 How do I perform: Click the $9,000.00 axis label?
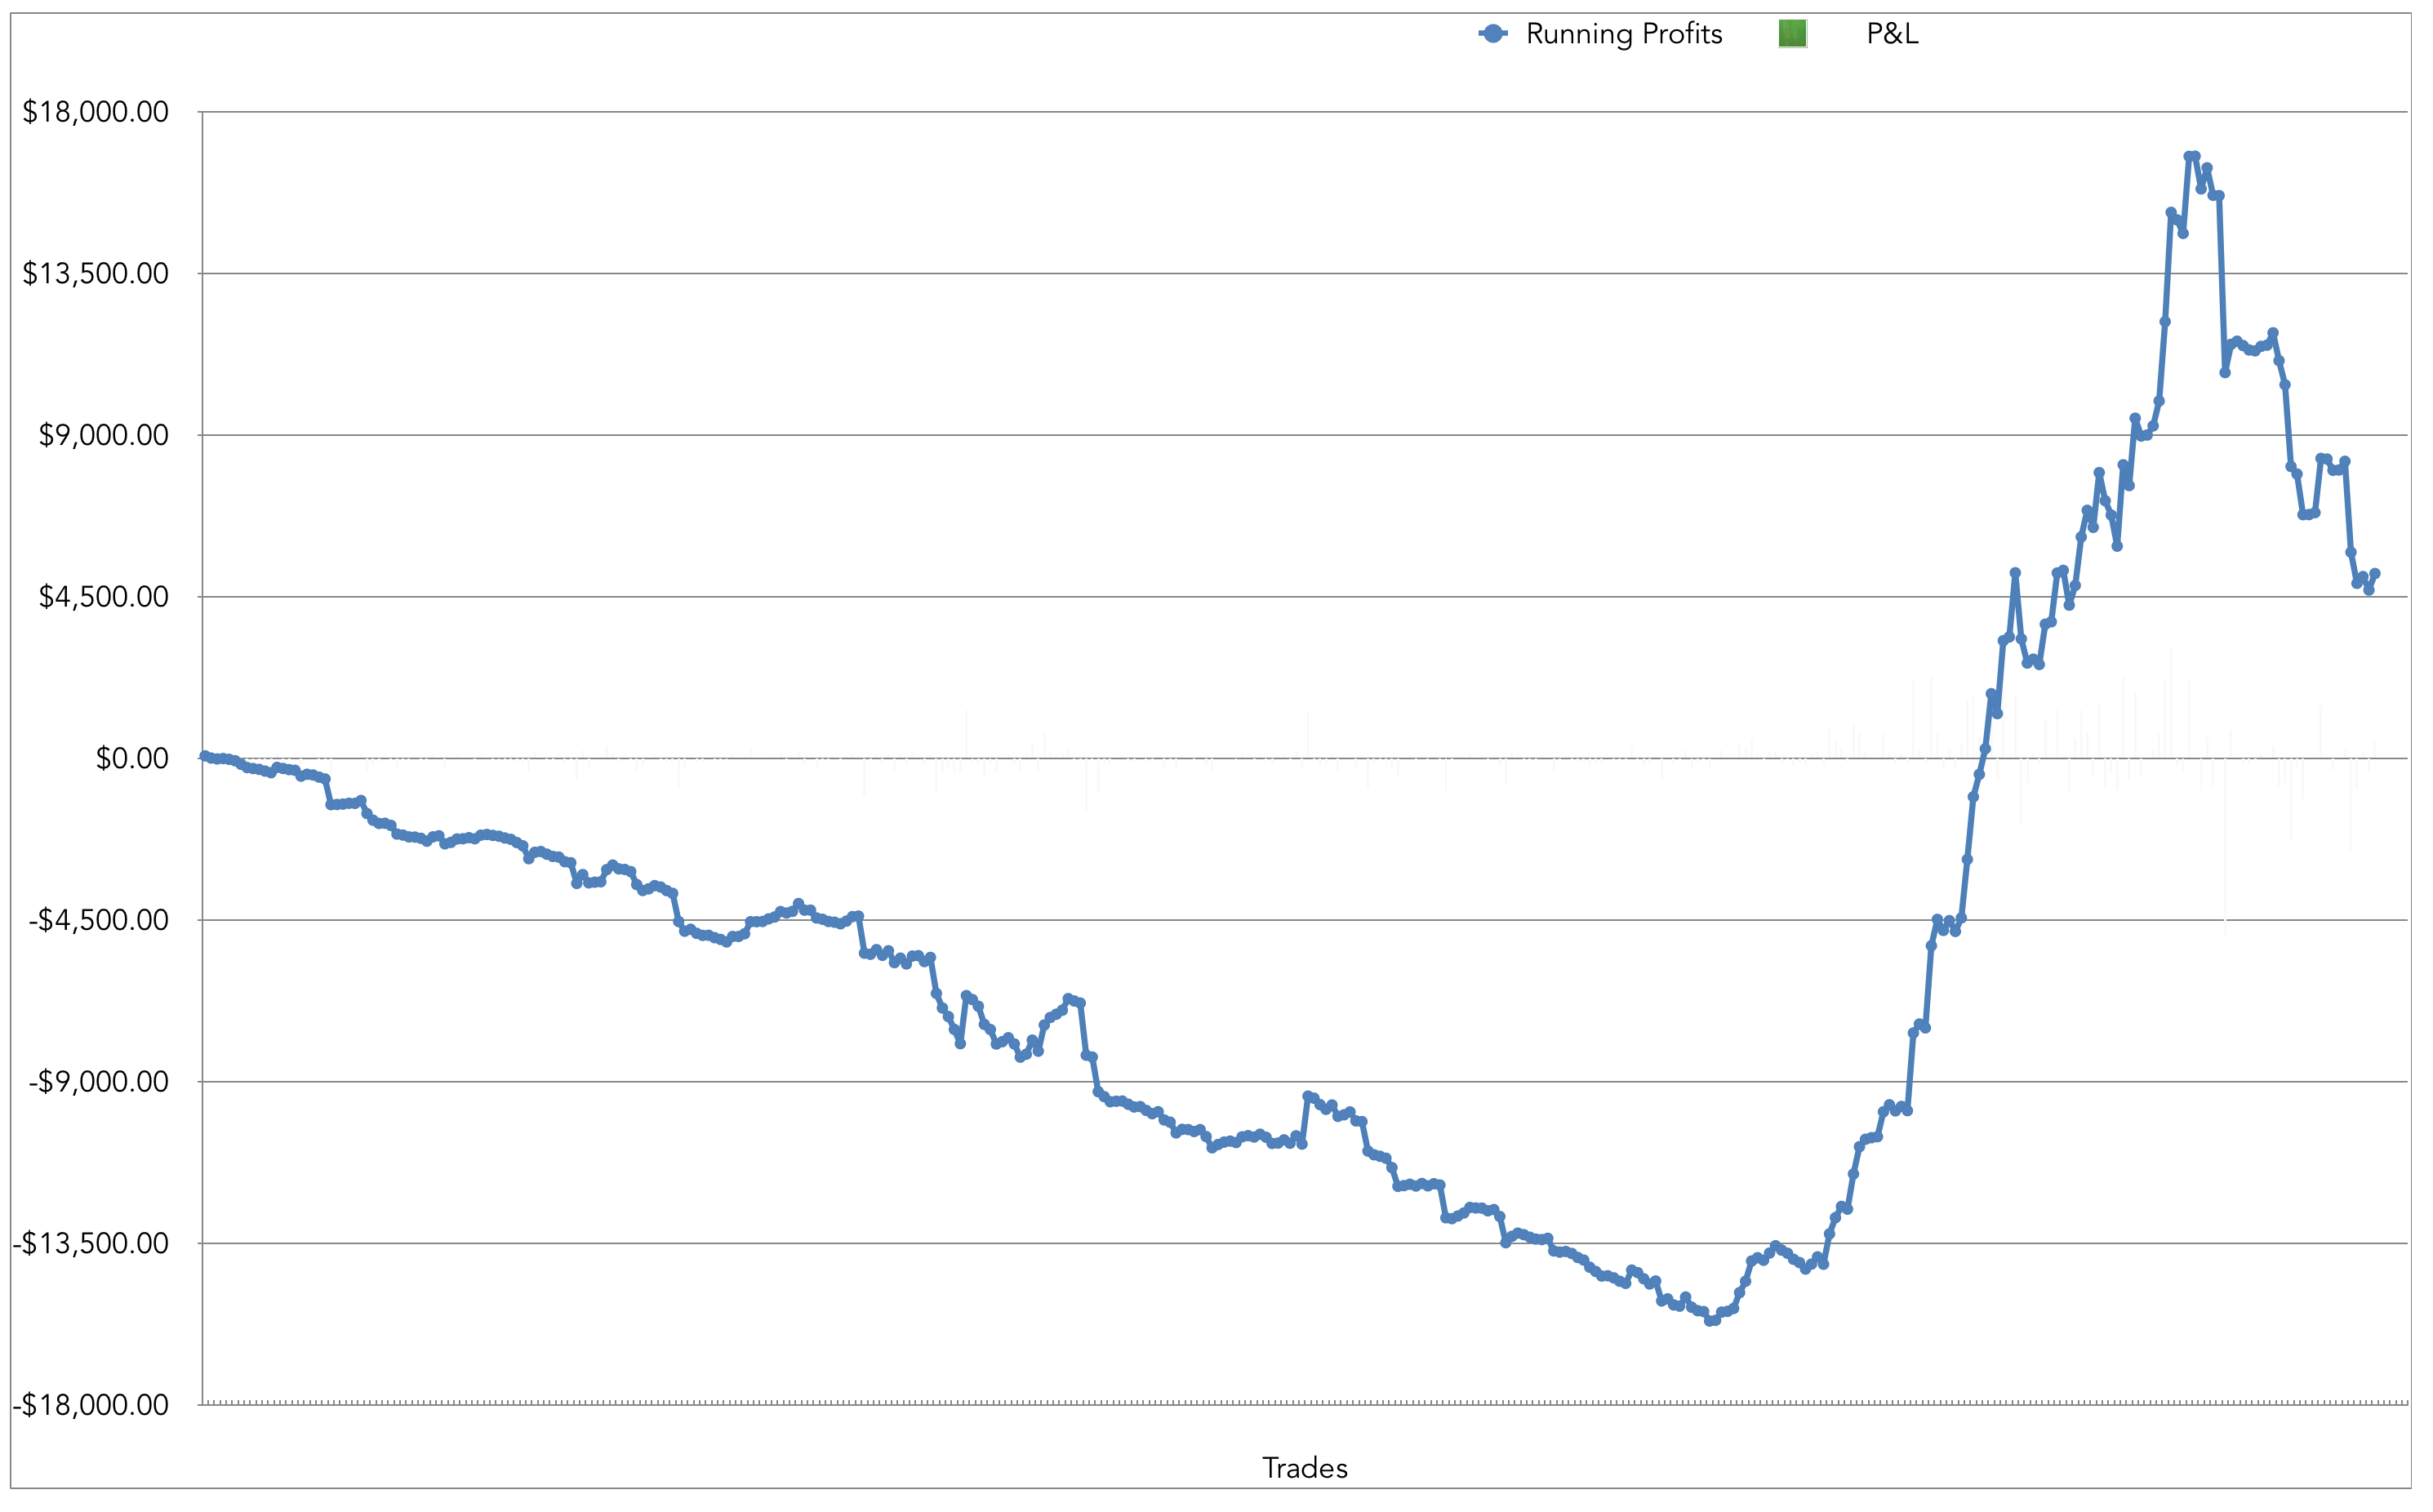coord(103,435)
